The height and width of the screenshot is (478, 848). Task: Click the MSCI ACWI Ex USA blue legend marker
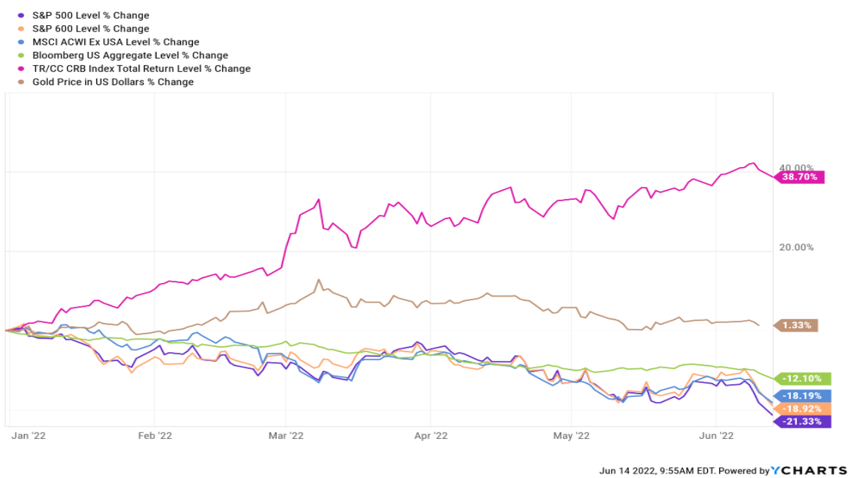pyautogui.click(x=10, y=42)
